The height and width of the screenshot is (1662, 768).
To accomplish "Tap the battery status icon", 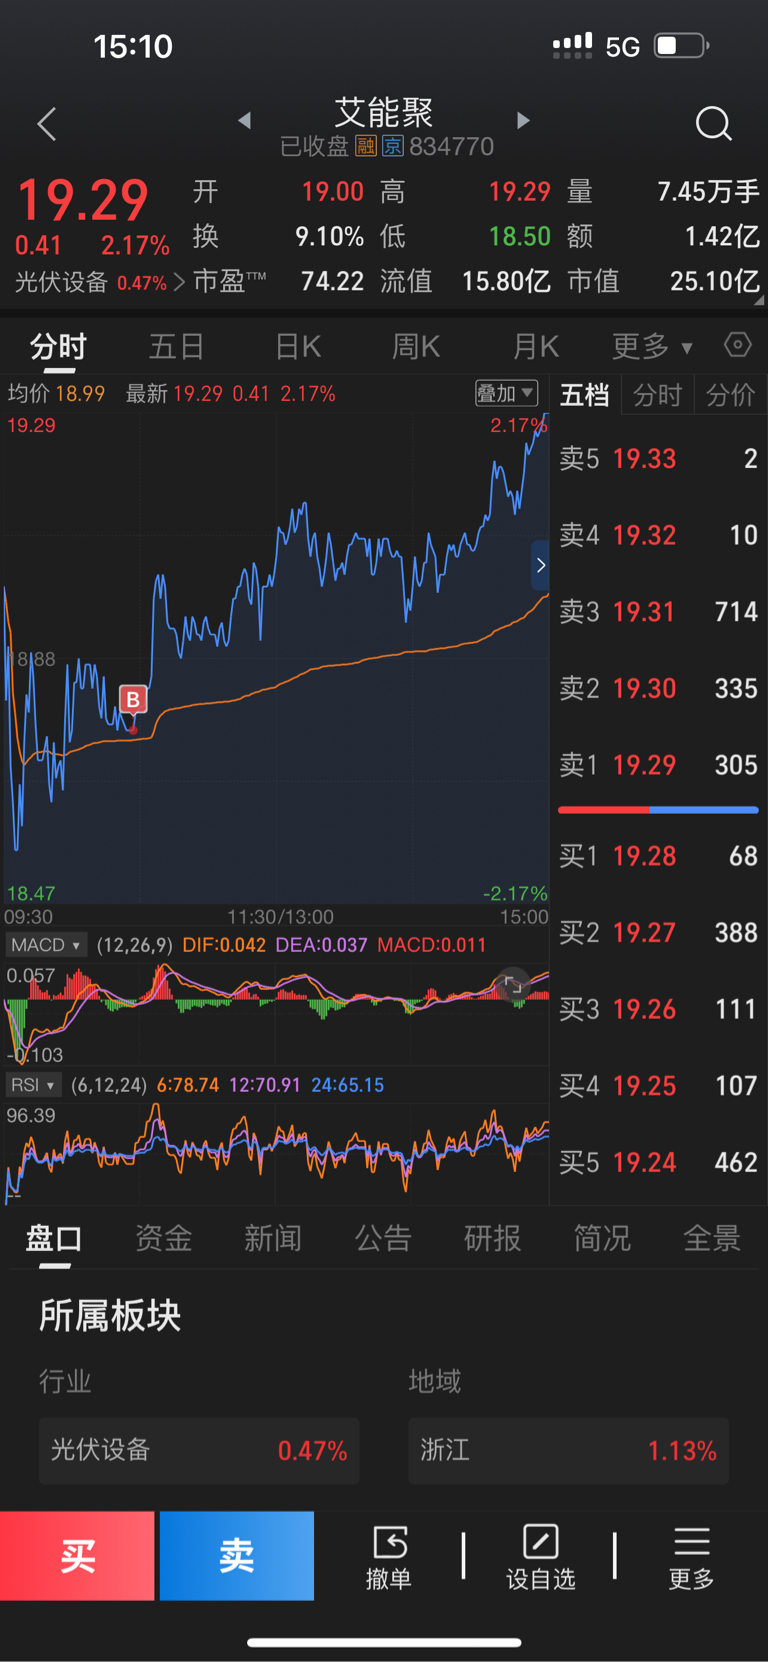I will click(682, 46).
